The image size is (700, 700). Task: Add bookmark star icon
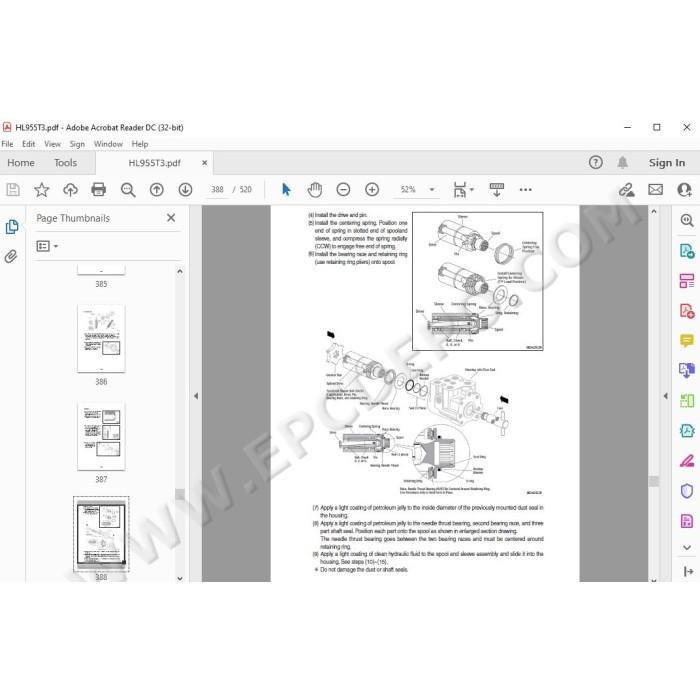pos(42,190)
